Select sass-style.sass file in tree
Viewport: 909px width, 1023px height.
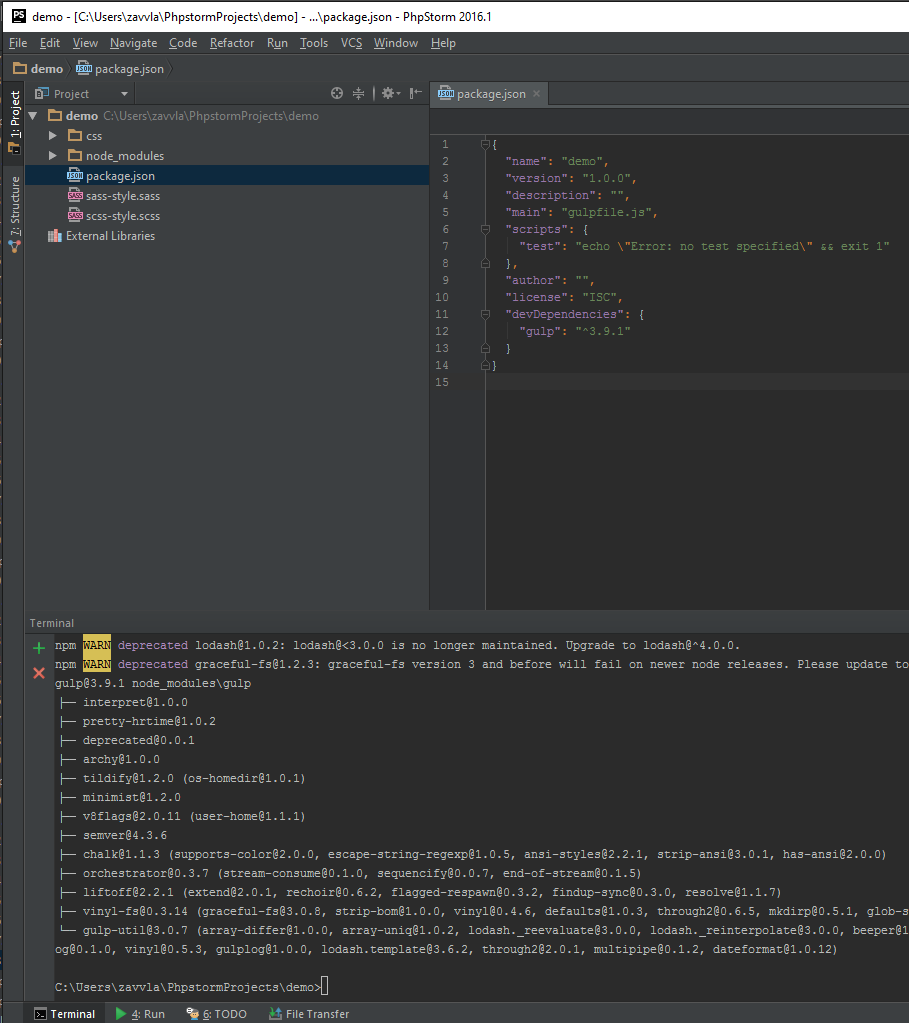pyautogui.click(x=122, y=196)
